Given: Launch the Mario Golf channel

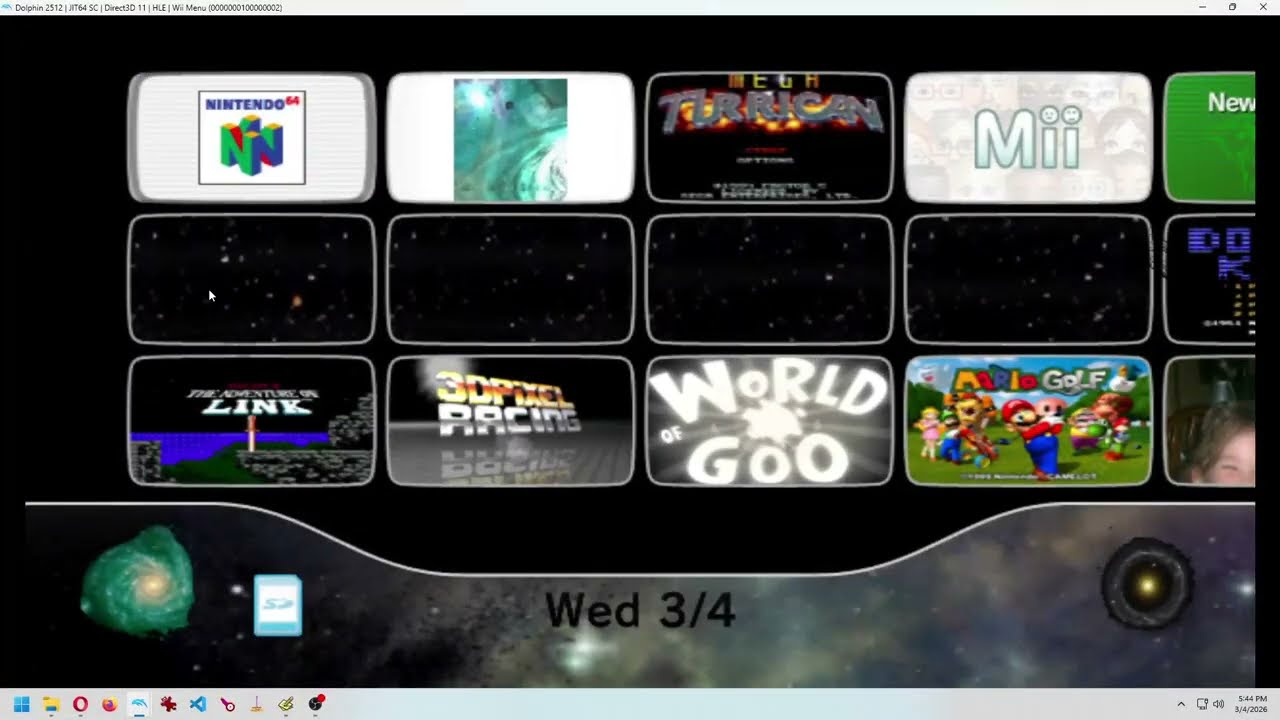Looking at the screenshot, I should [1028, 421].
